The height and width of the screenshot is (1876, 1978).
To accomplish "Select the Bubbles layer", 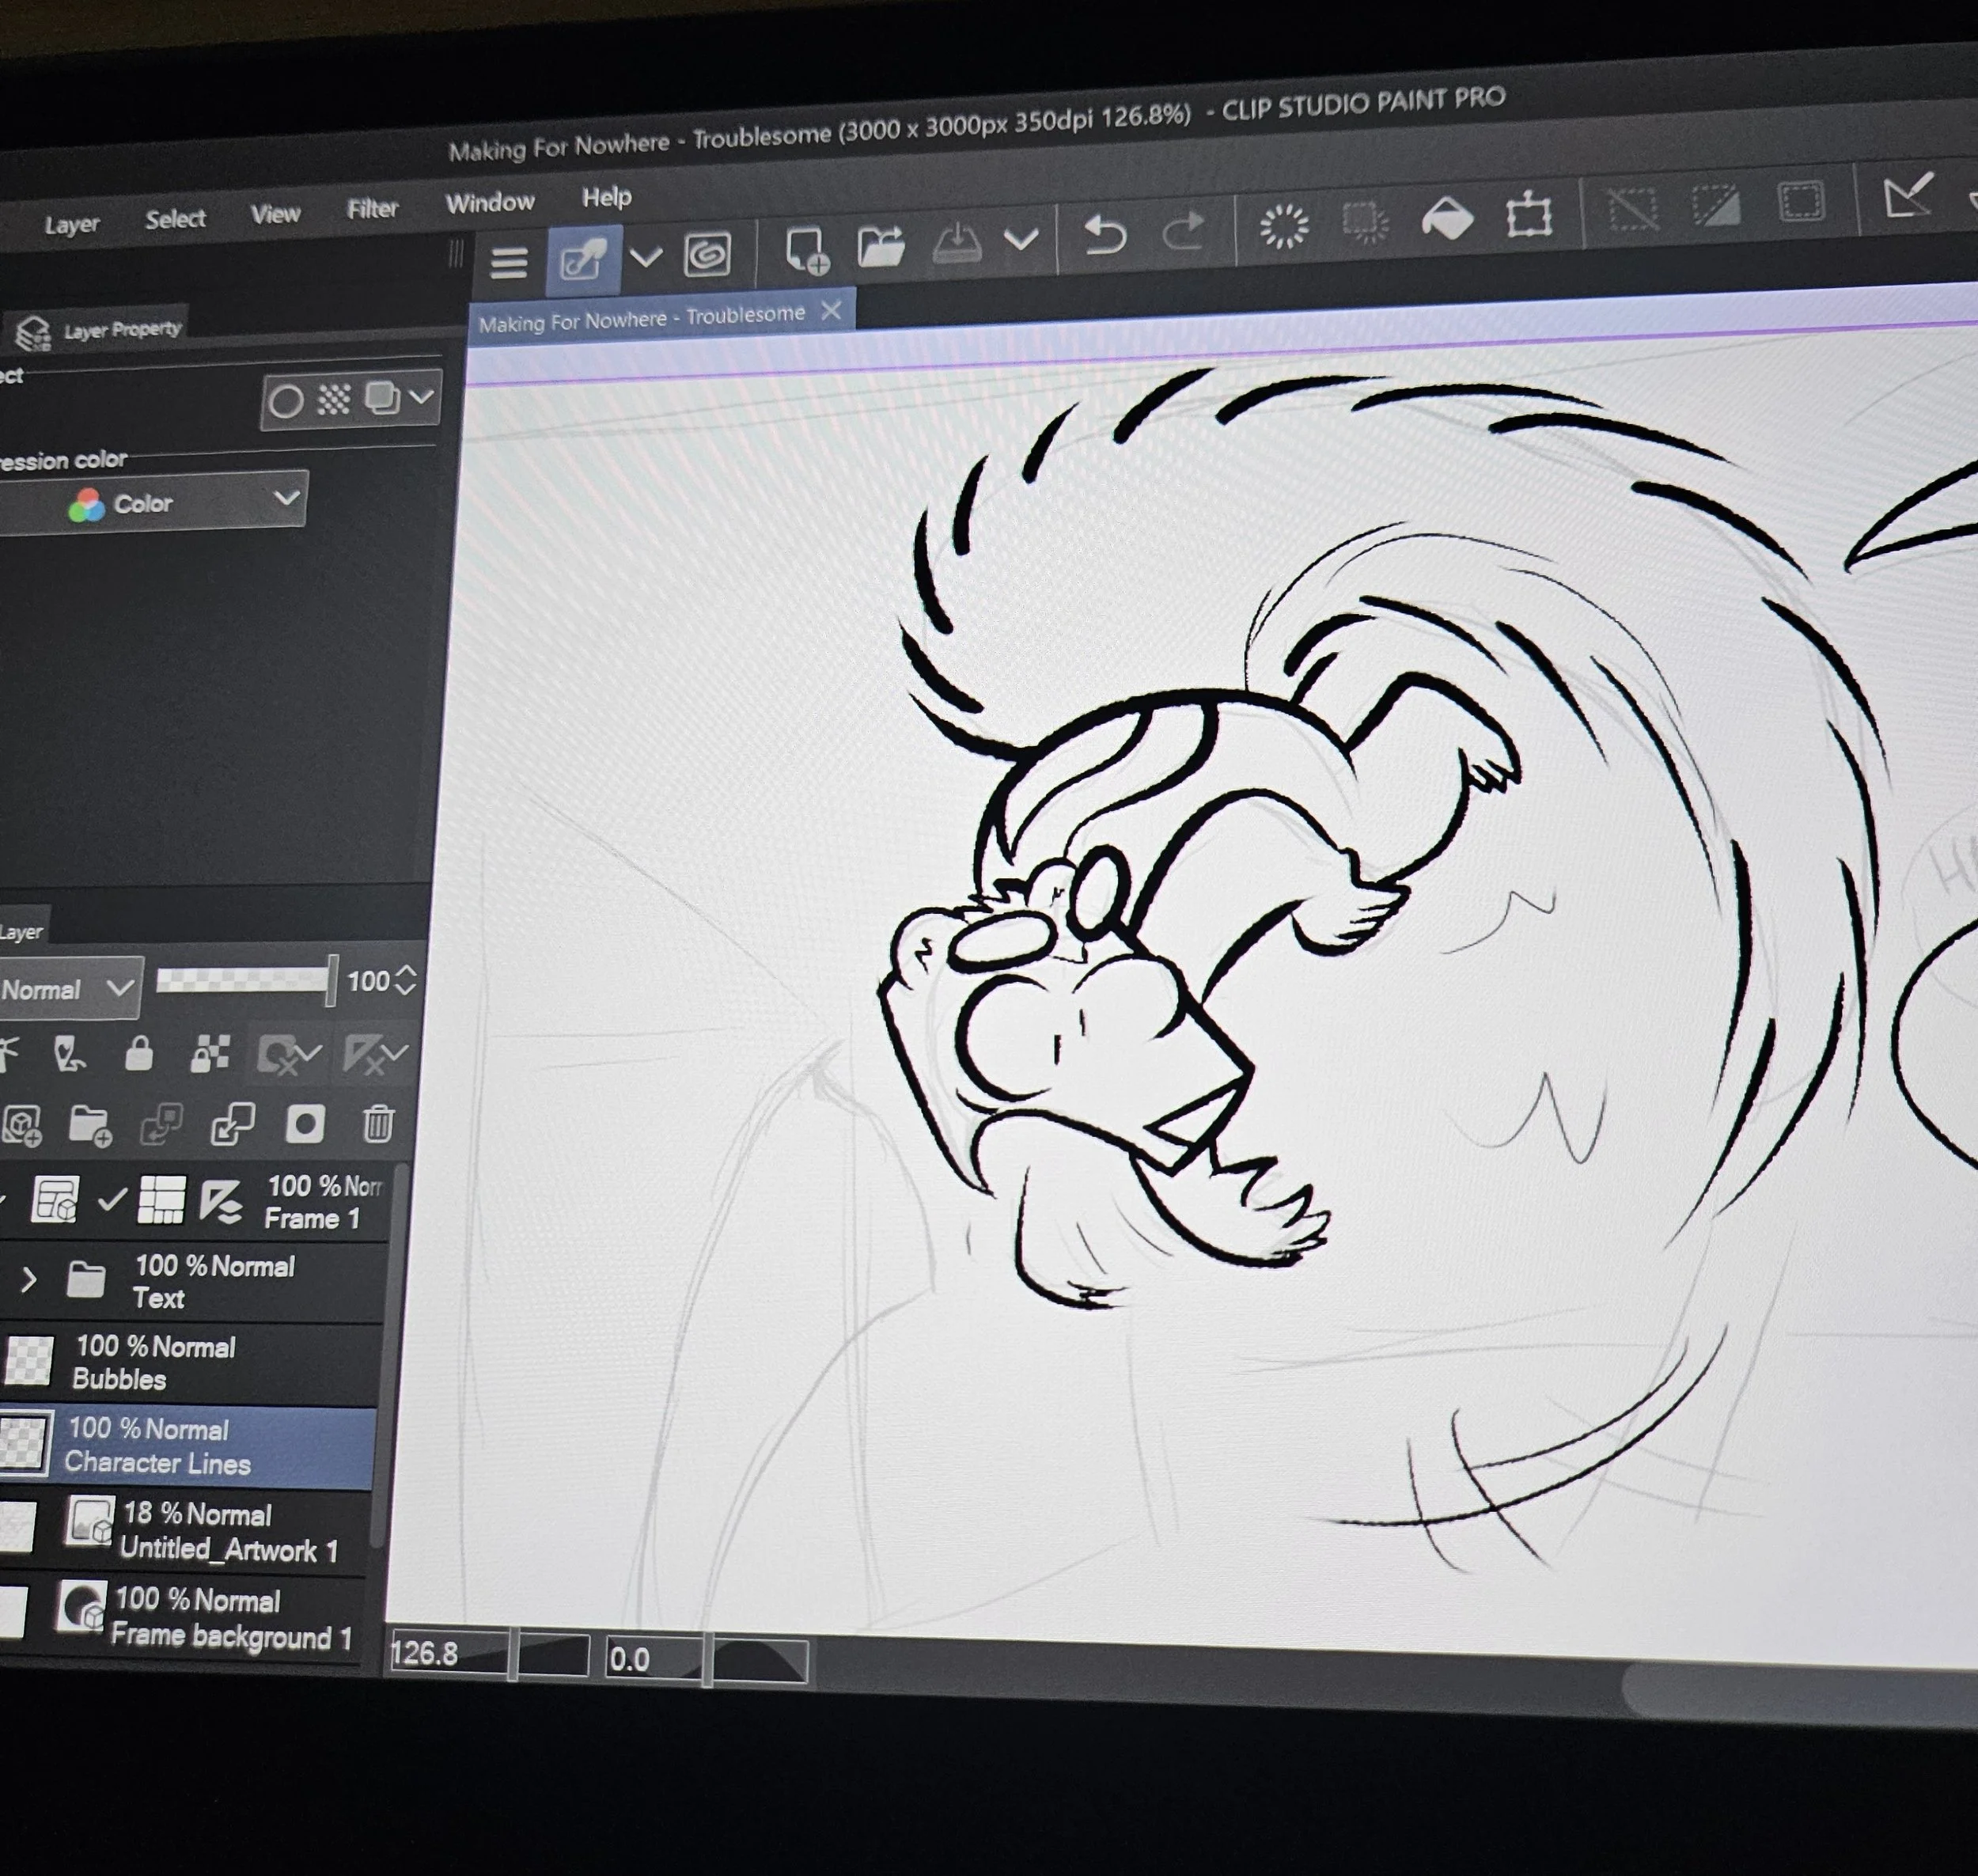I will pos(189,1363).
